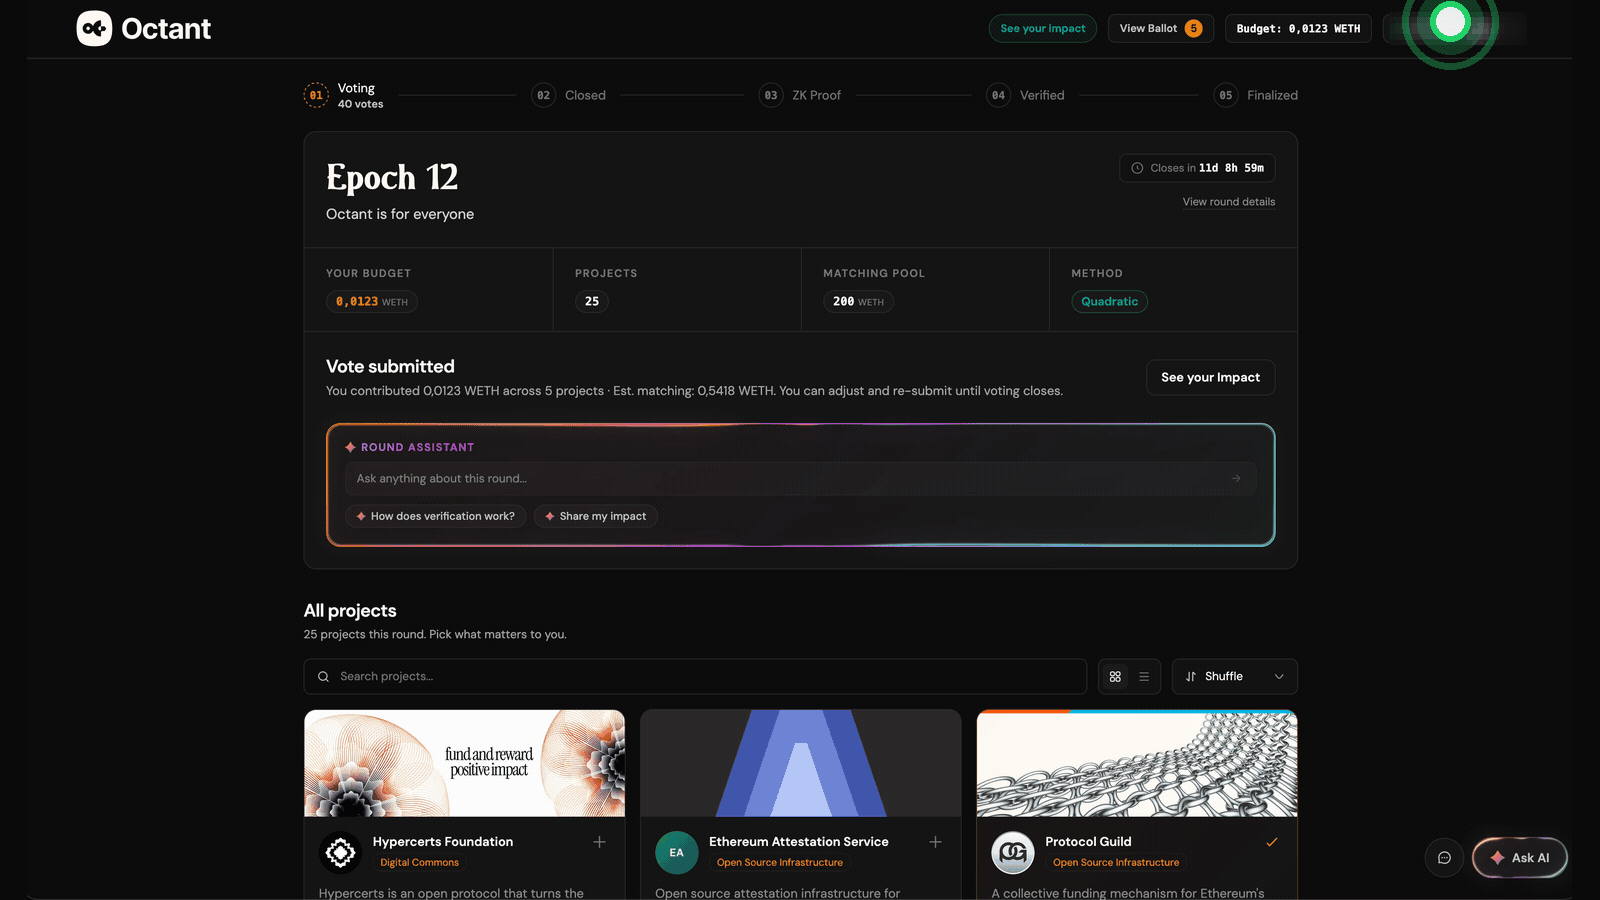Focus the 'Ask anything about this round' field

tap(800, 478)
